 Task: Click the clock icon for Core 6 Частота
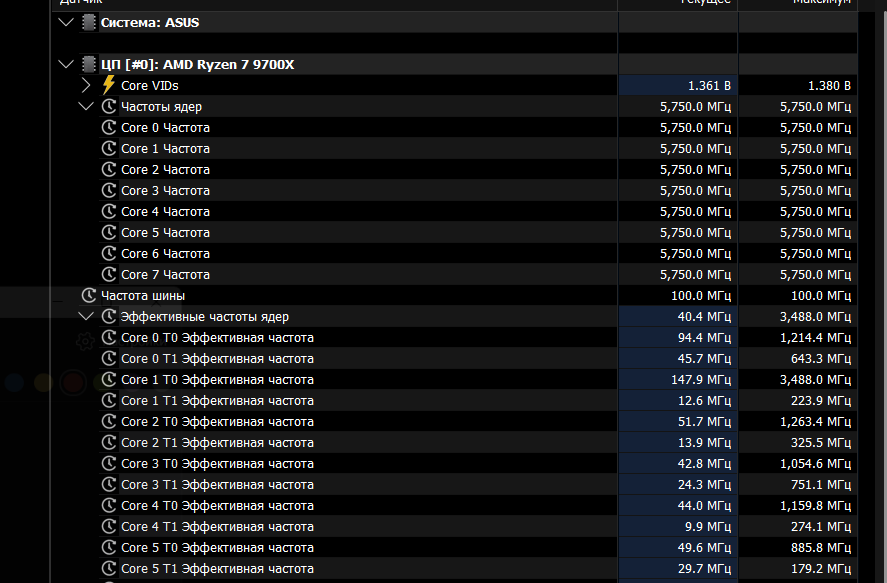pos(109,253)
